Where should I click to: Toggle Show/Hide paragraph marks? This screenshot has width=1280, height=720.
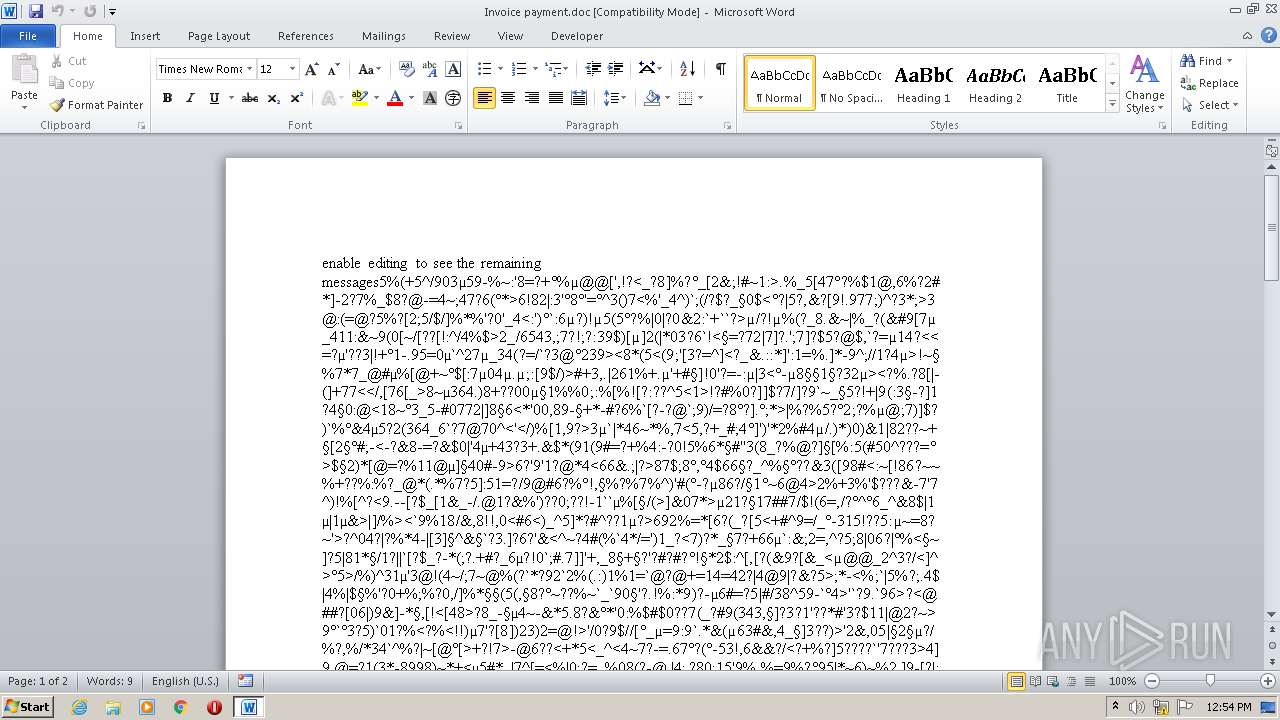point(720,69)
